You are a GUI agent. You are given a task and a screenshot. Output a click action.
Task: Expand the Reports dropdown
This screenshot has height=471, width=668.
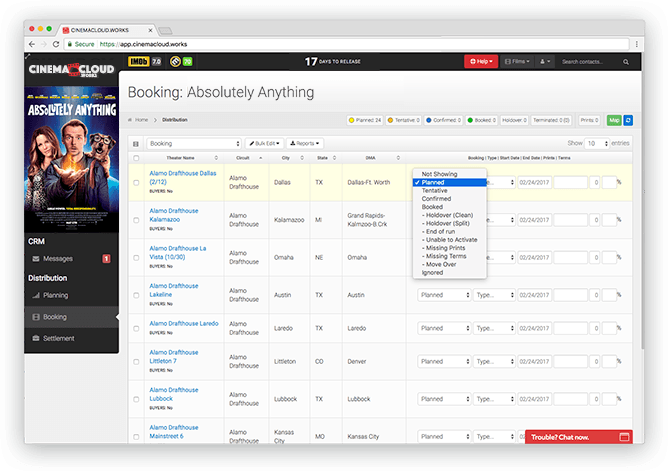pos(307,143)
